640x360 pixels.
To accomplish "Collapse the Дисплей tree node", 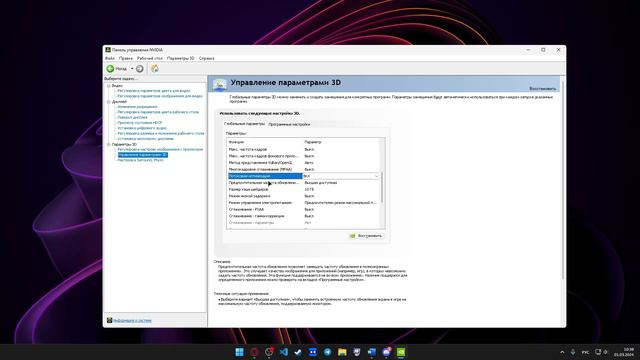I will point(109,102).
